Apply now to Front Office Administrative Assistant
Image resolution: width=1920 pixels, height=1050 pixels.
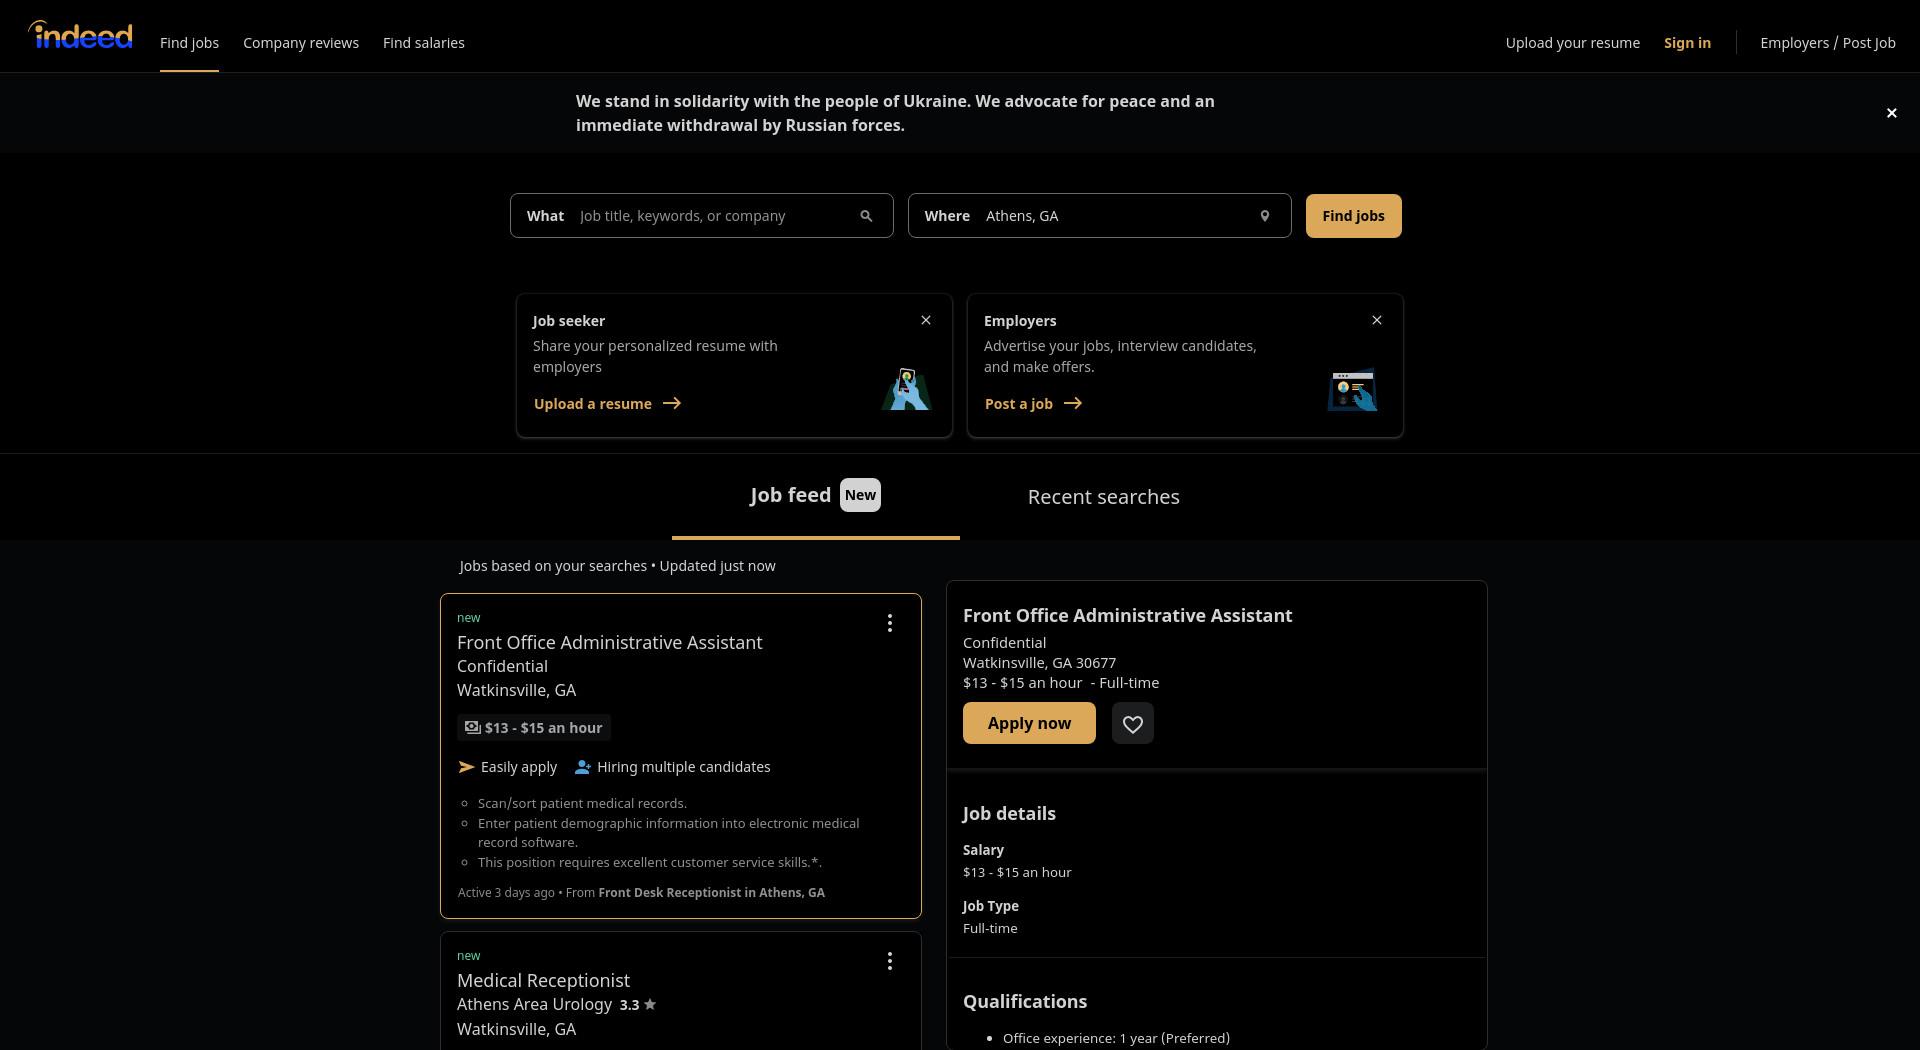1029,723
